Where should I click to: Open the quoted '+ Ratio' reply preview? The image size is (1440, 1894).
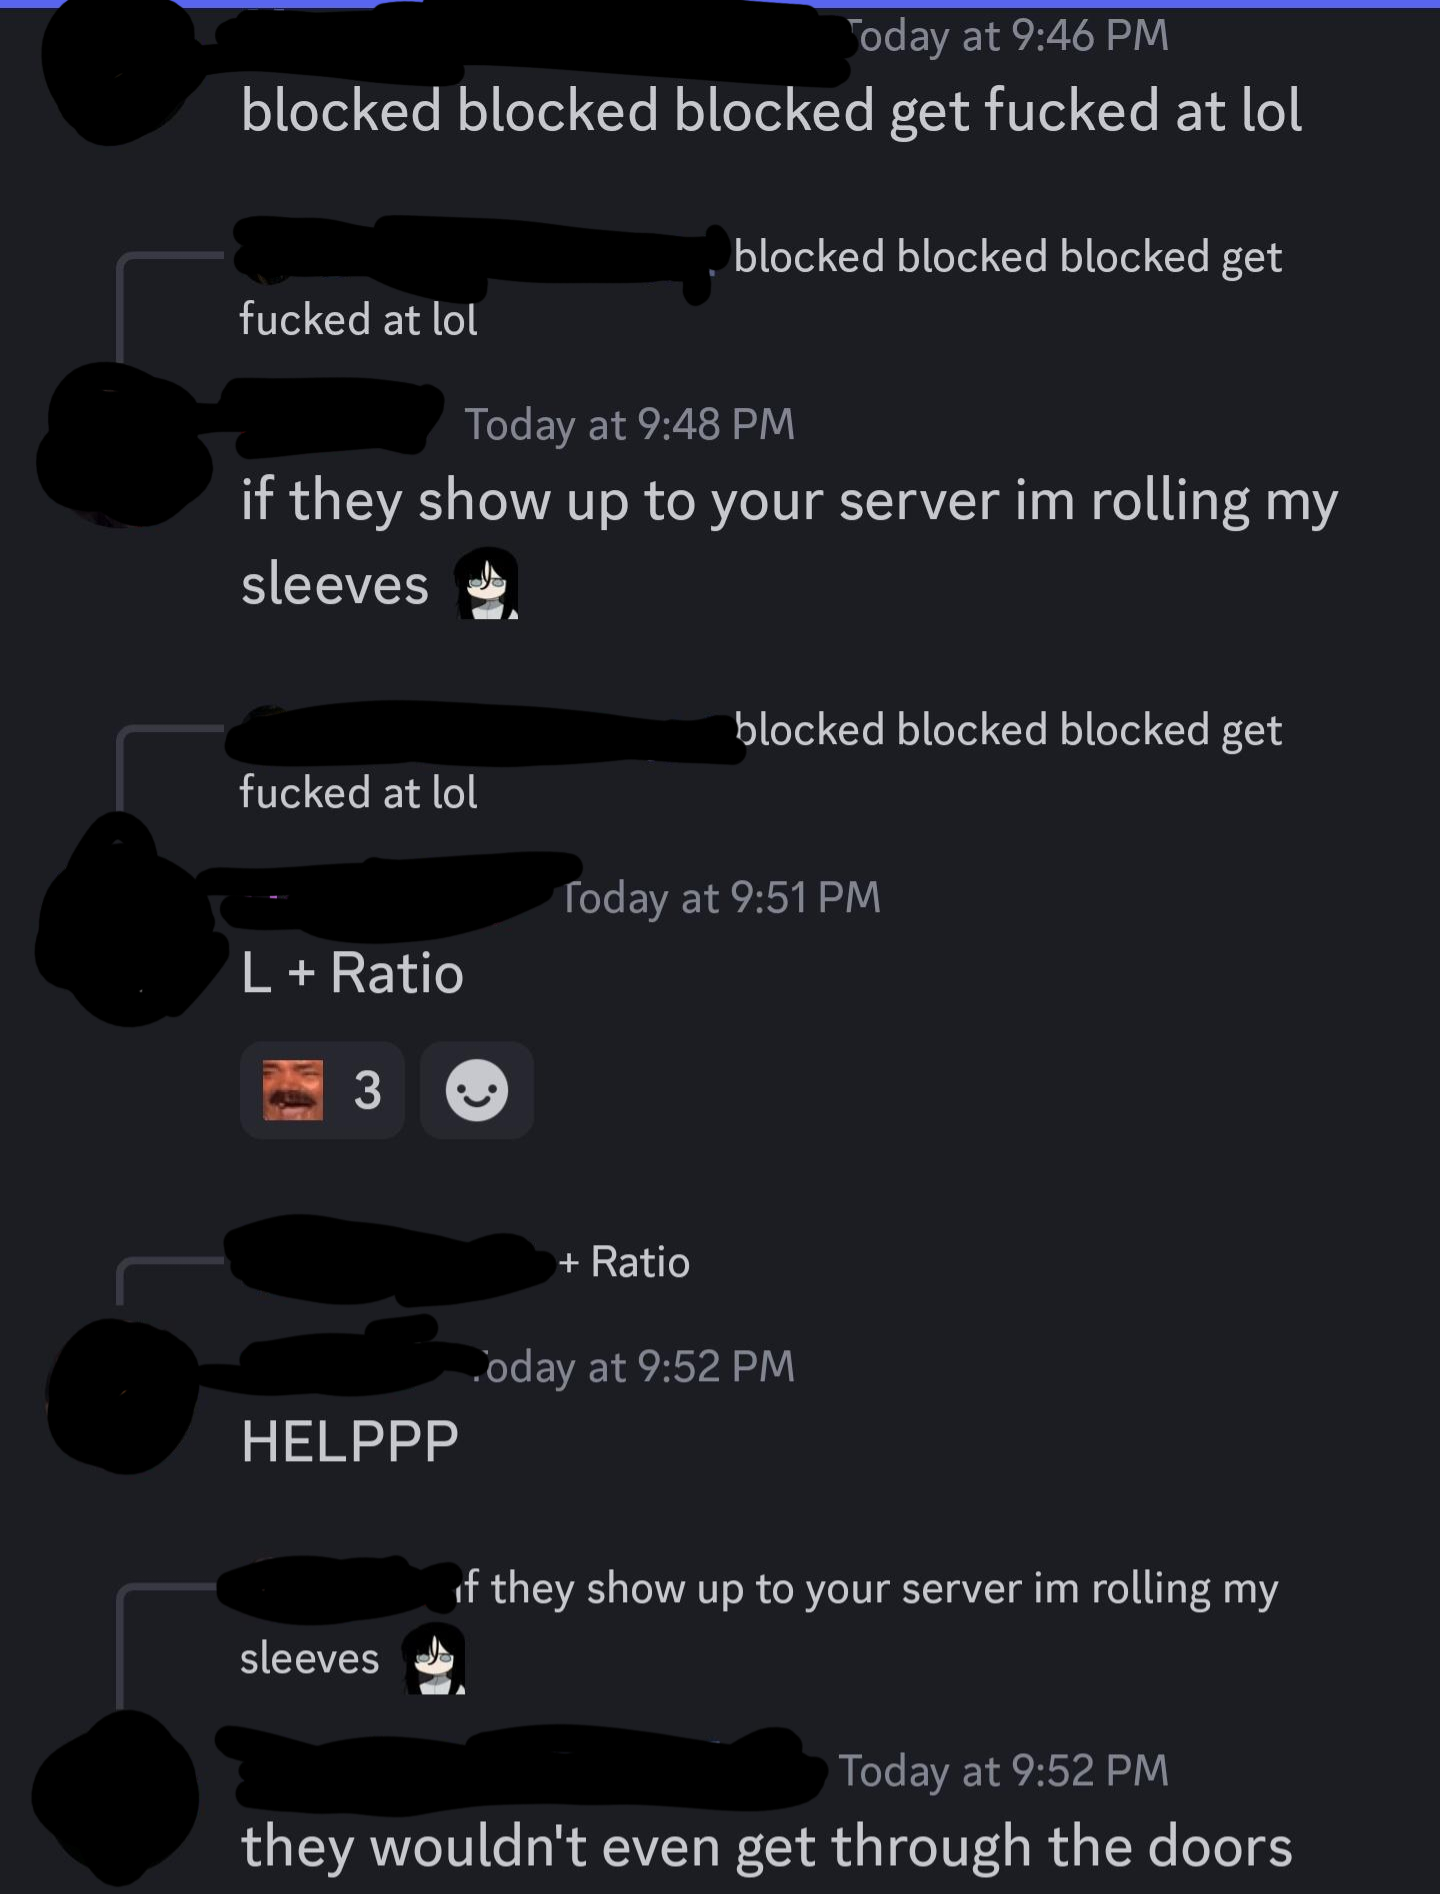(625, 1262)
